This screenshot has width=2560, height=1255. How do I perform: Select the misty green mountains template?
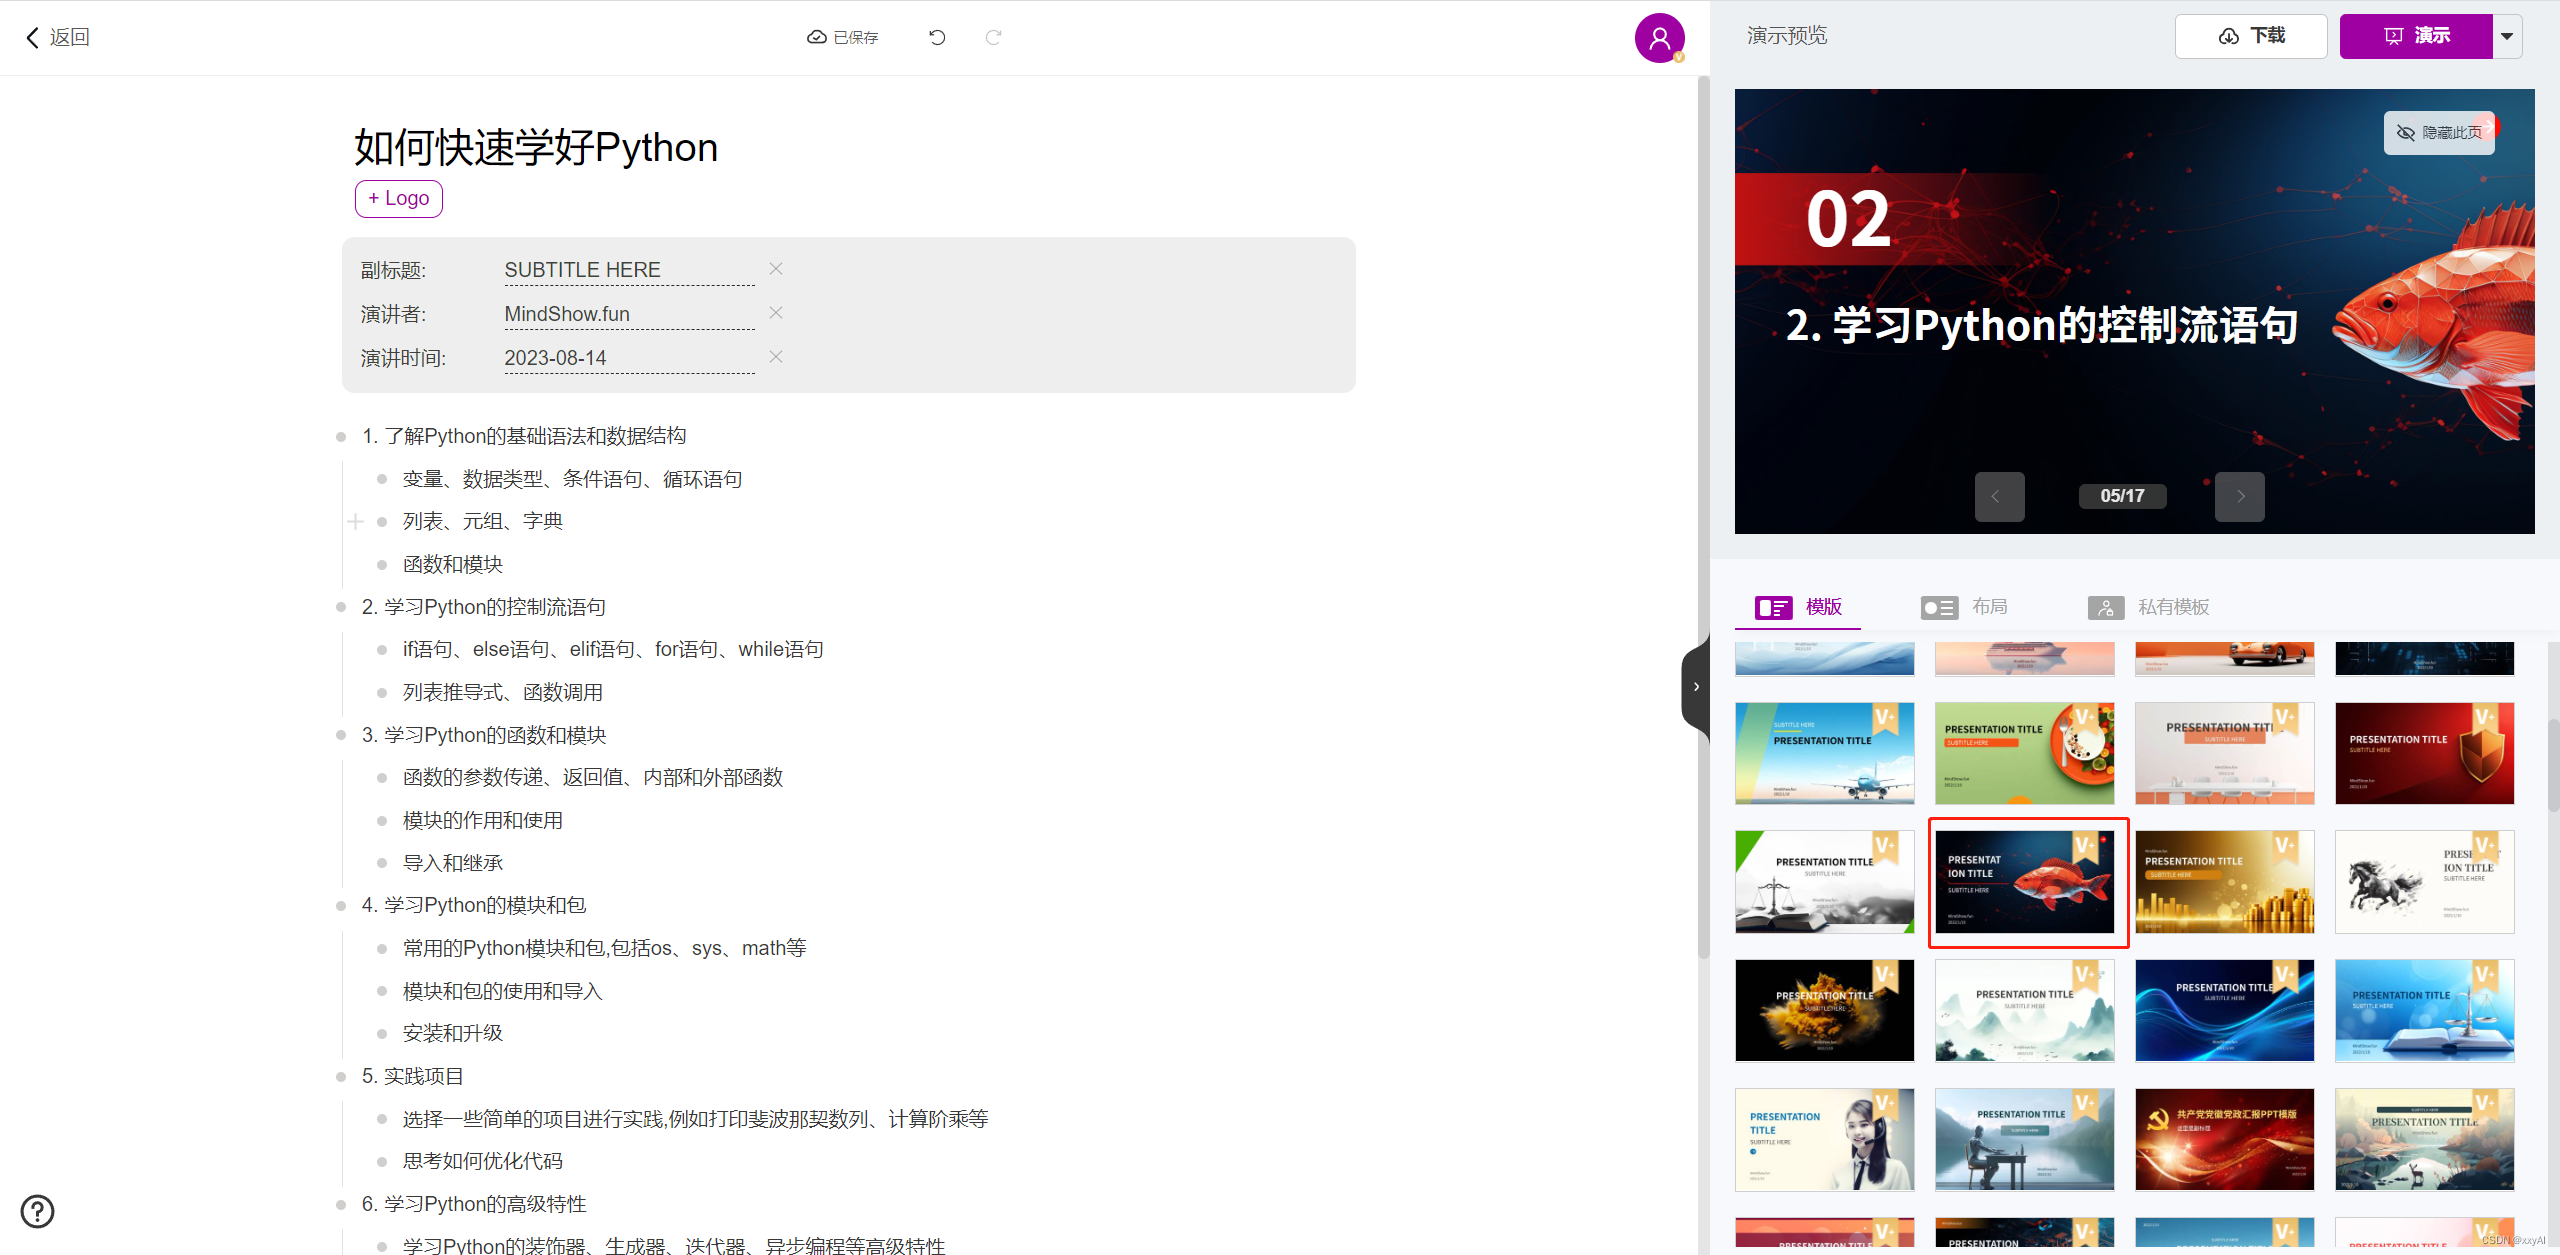tap(2025, 1010)
